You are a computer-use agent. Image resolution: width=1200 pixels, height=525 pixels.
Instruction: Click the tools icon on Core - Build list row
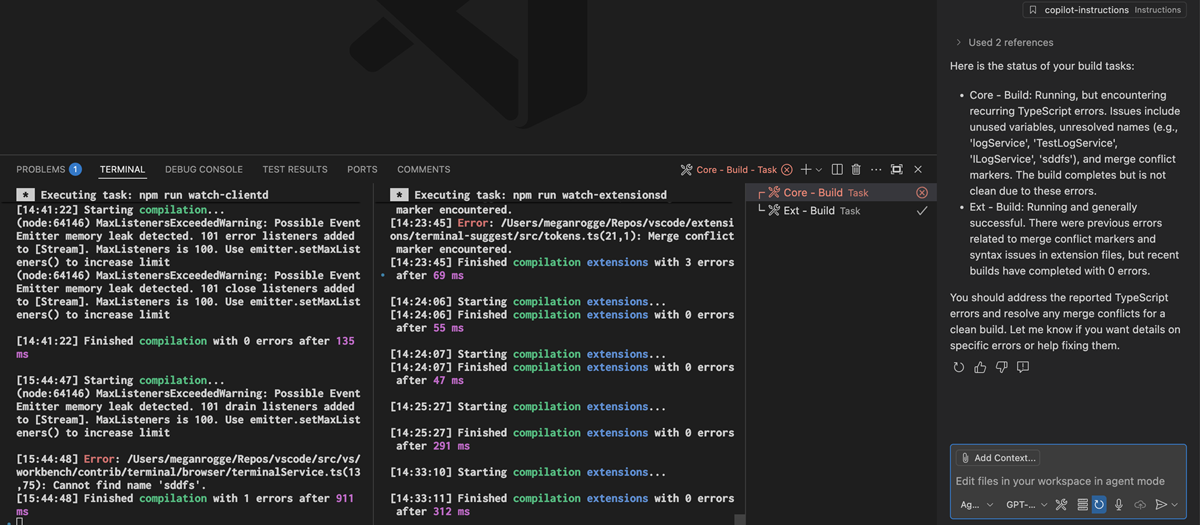pyautogui.click(x=774, y=192)
